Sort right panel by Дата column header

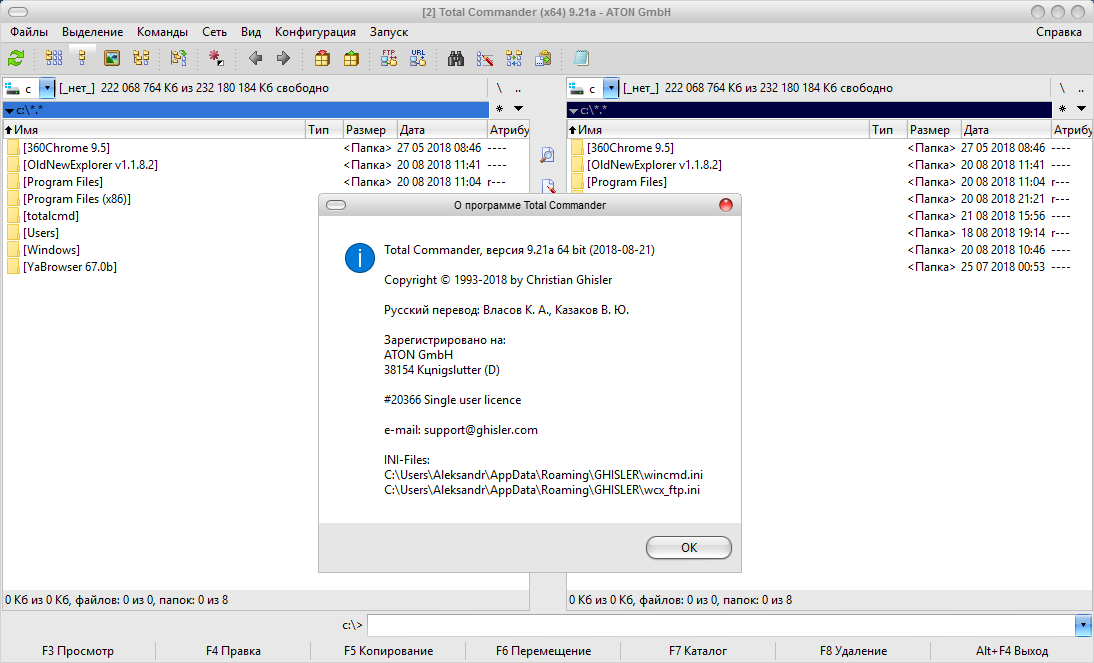[1004, 130]
